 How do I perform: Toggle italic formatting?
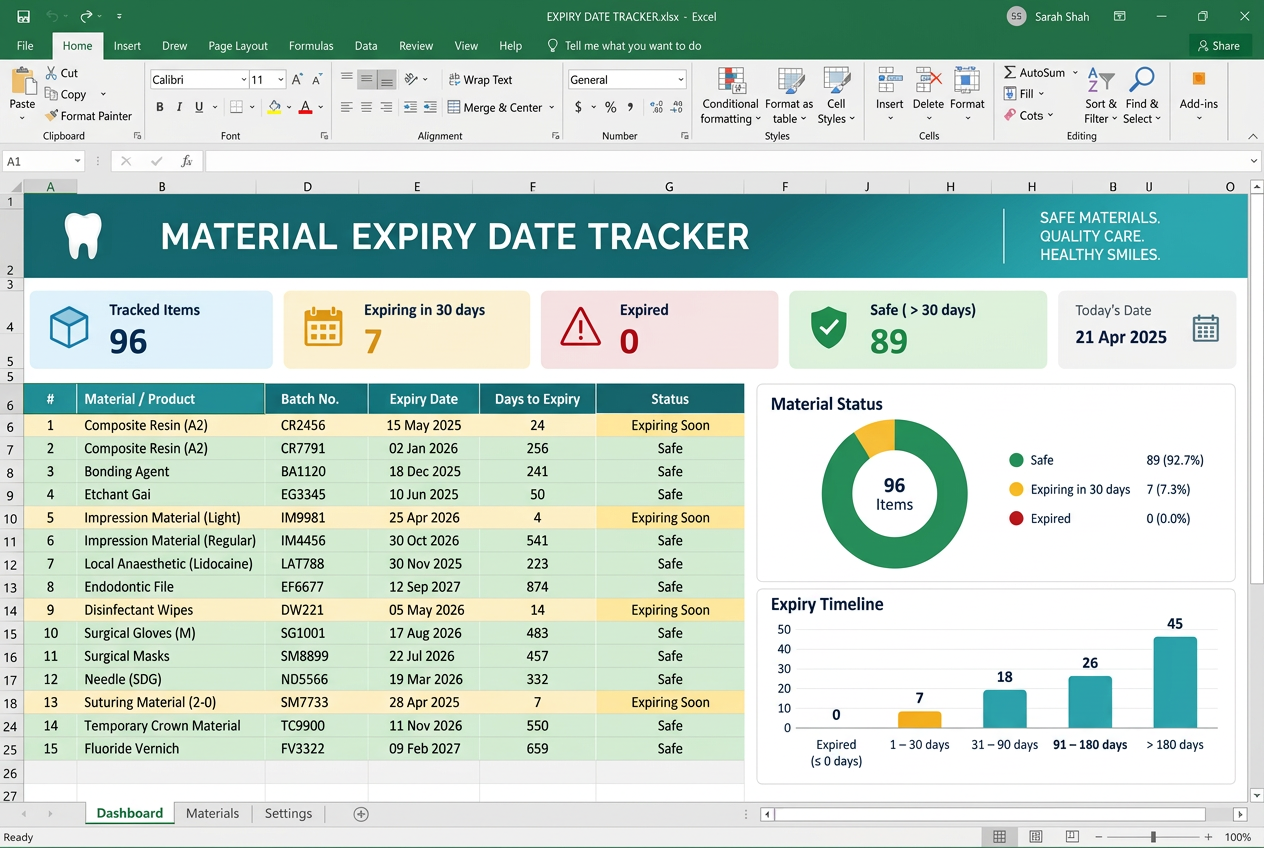(180, 107)
